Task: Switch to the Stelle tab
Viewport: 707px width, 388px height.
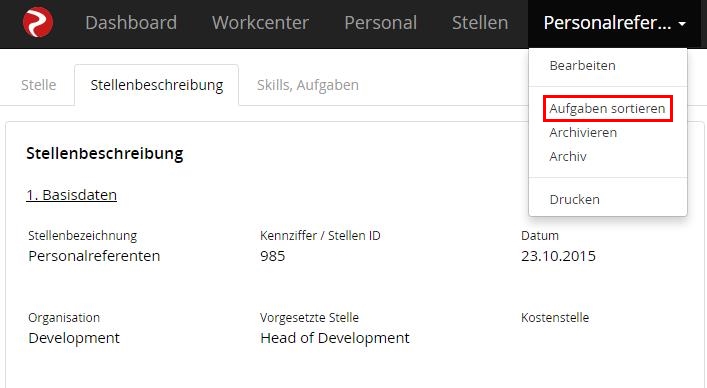Action: pyautogui.click(x=38, y=85)
